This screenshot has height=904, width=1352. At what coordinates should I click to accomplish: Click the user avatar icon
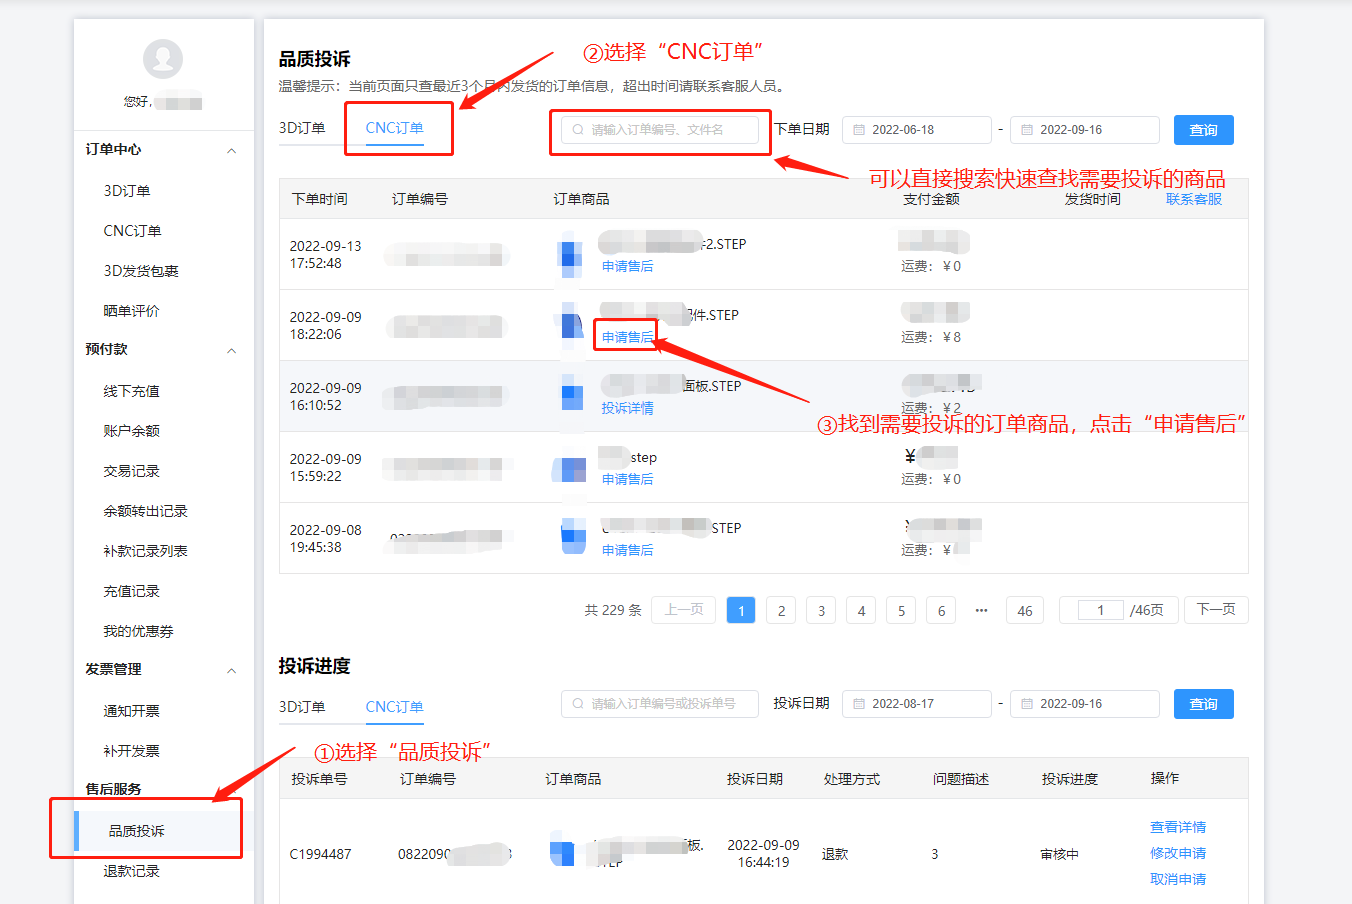(x=163, y=59)
